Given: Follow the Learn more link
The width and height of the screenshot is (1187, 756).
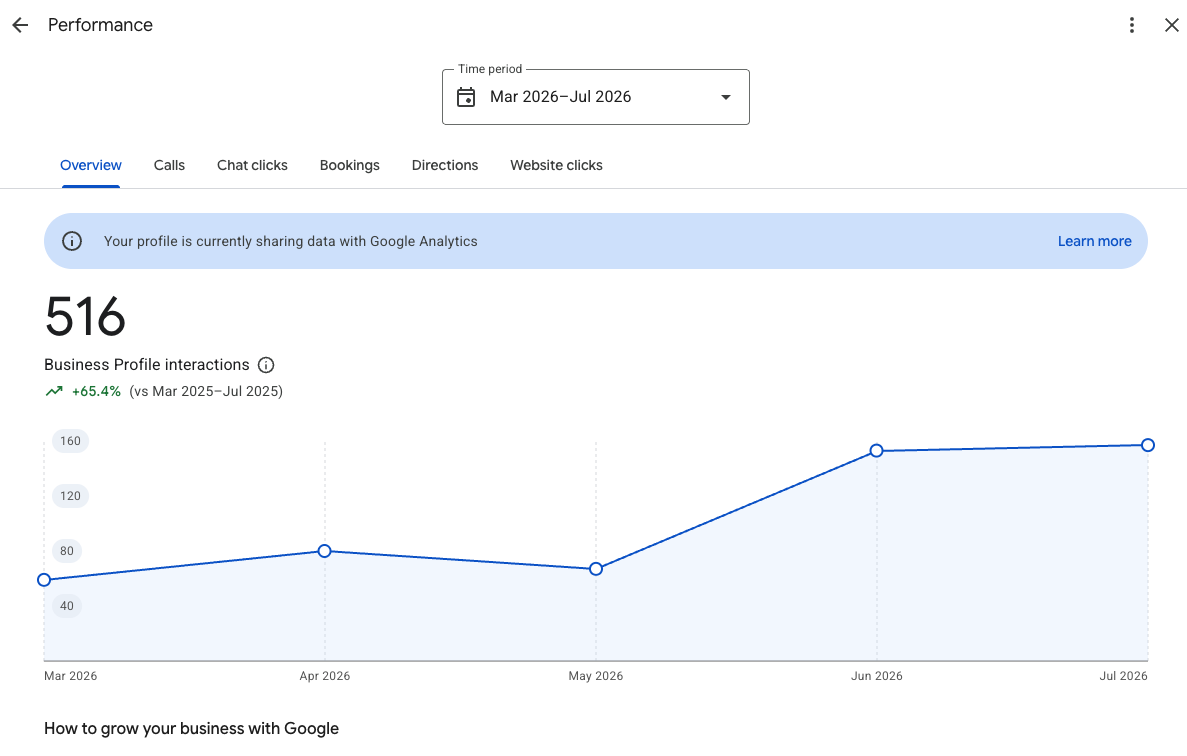Looking at the screenshot, I should click(x=1094, y=241).
